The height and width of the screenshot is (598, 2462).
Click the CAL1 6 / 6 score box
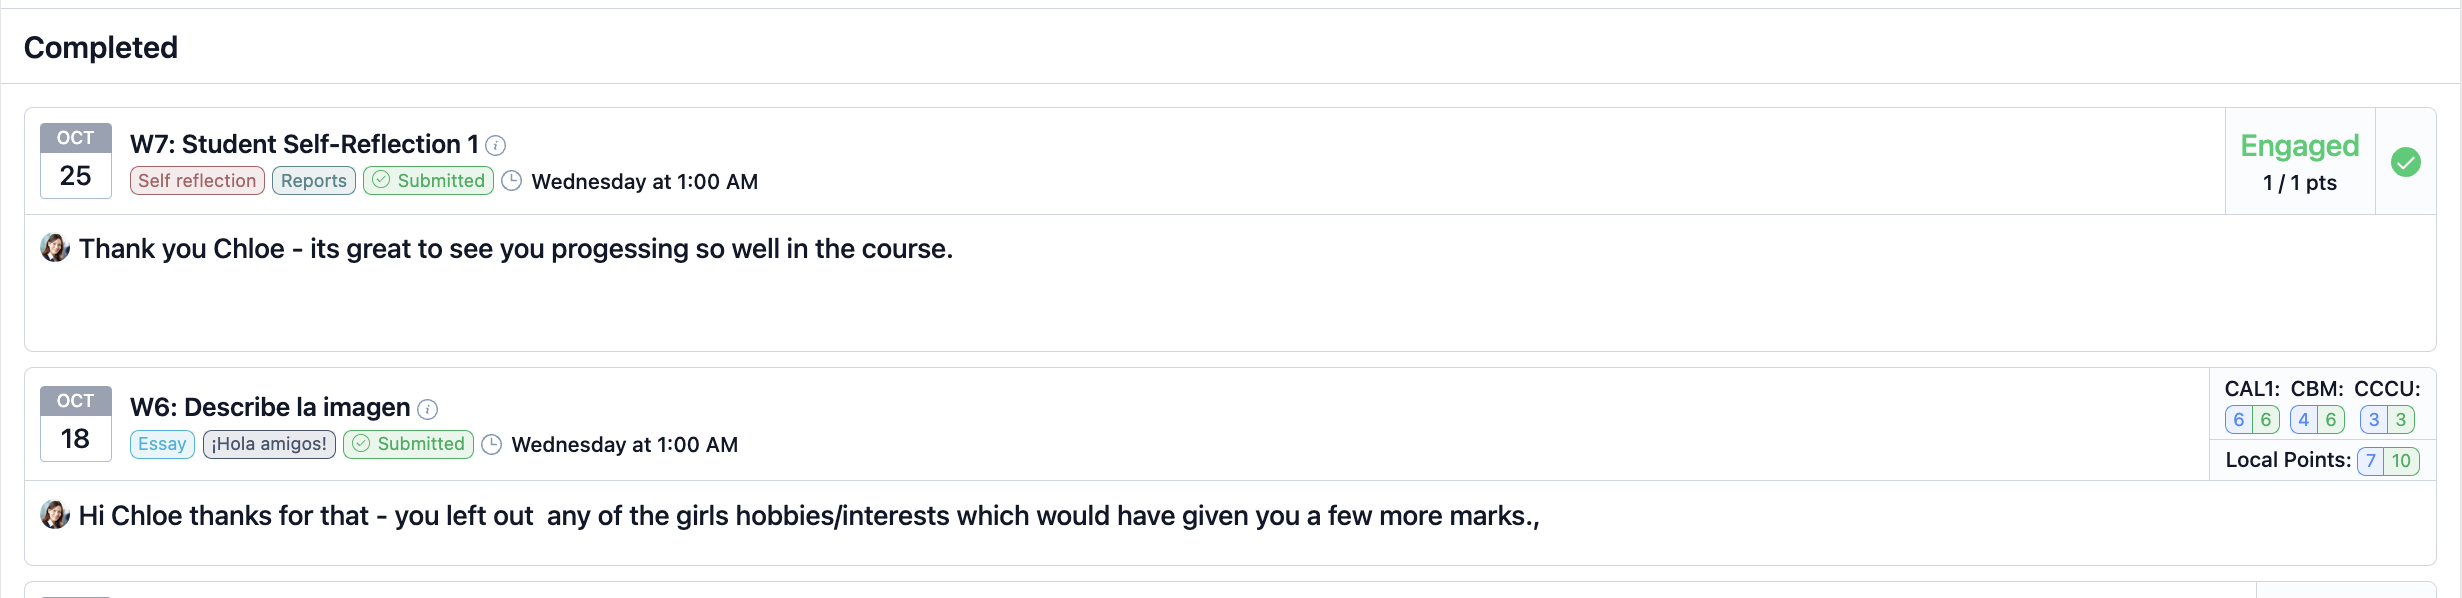point(2252,420)
